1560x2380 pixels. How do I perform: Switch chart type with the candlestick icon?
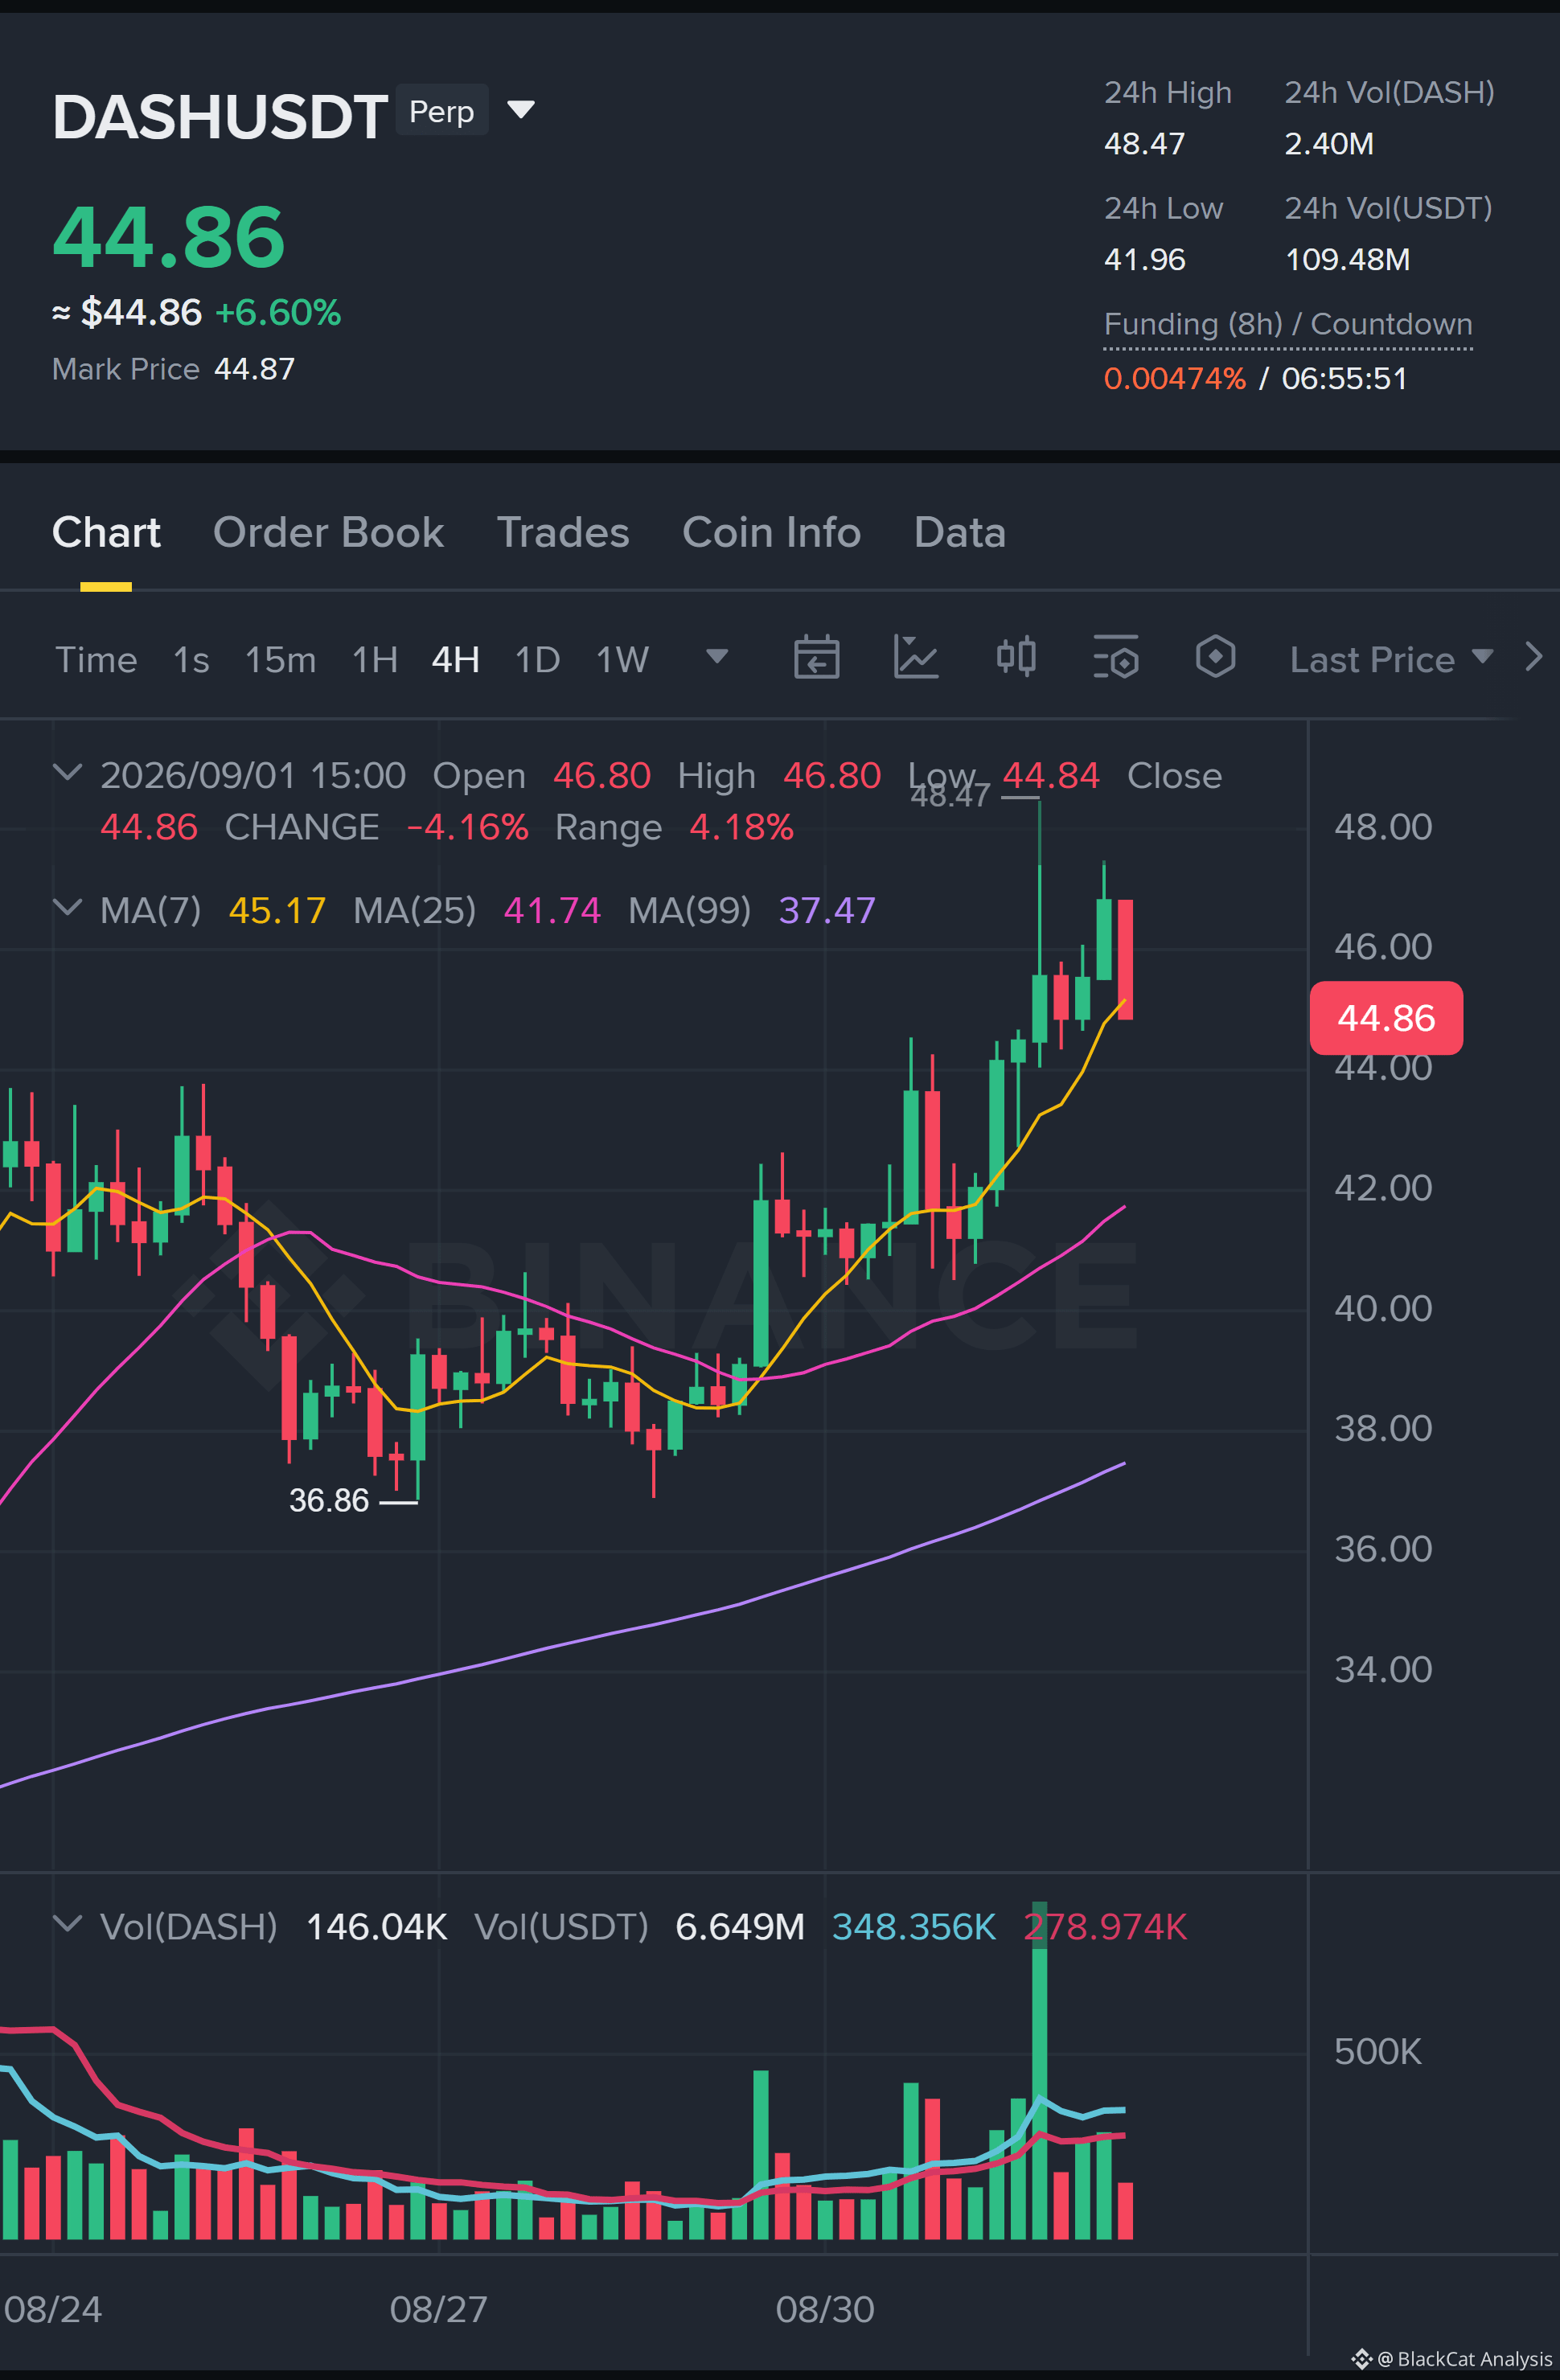coord(1016,657)
